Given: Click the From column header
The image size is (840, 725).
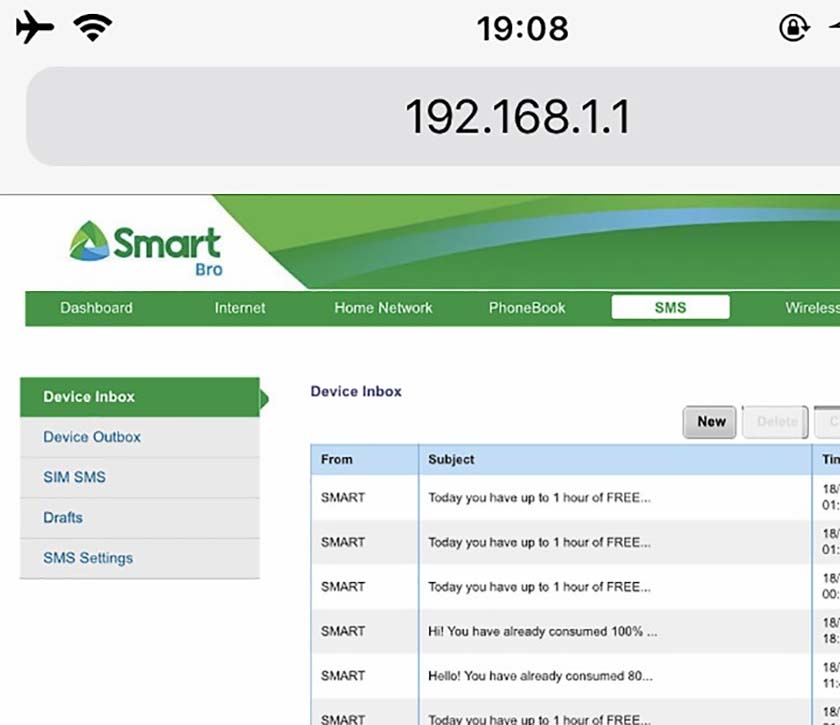Looking at the screenshot, I should tap(365, 460).
